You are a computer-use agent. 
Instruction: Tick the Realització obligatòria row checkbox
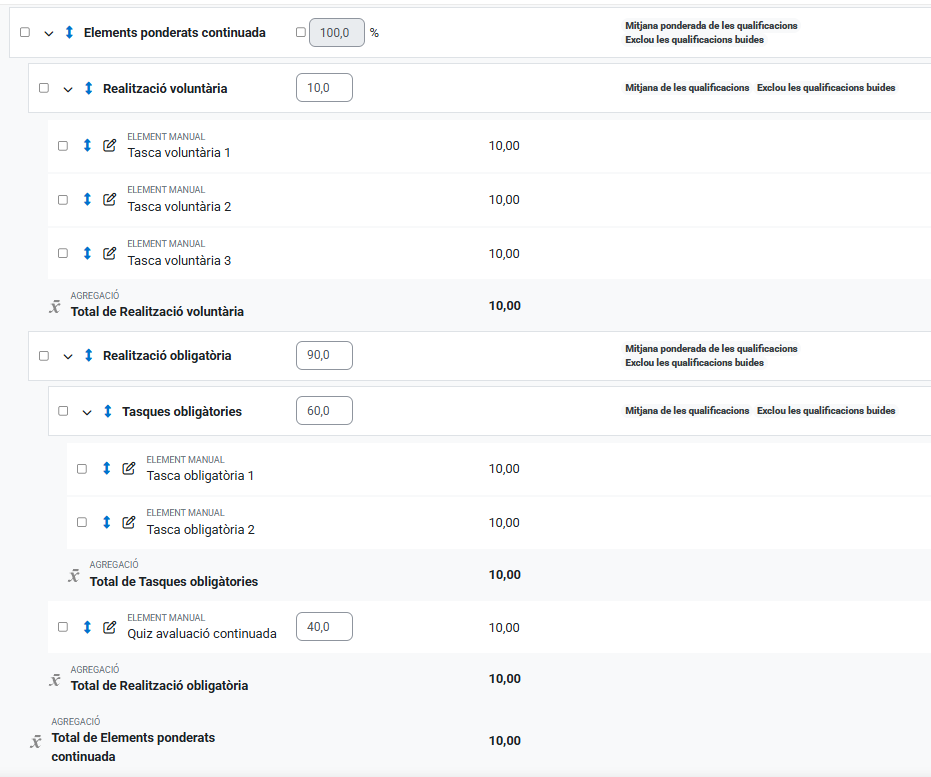(44, 355)
